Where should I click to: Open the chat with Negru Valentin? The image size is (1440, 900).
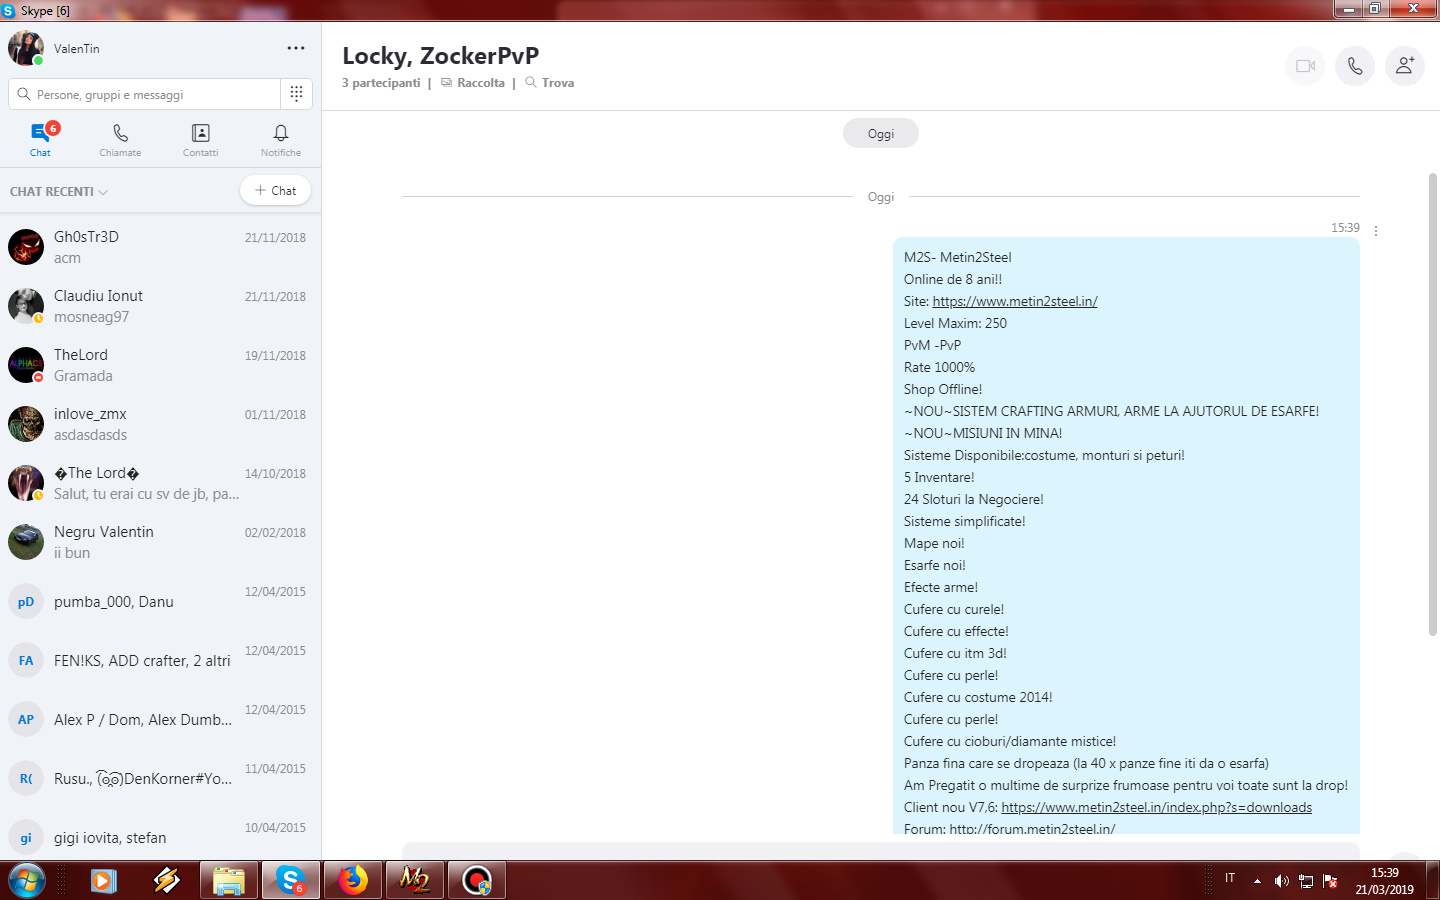click(160, 542)
